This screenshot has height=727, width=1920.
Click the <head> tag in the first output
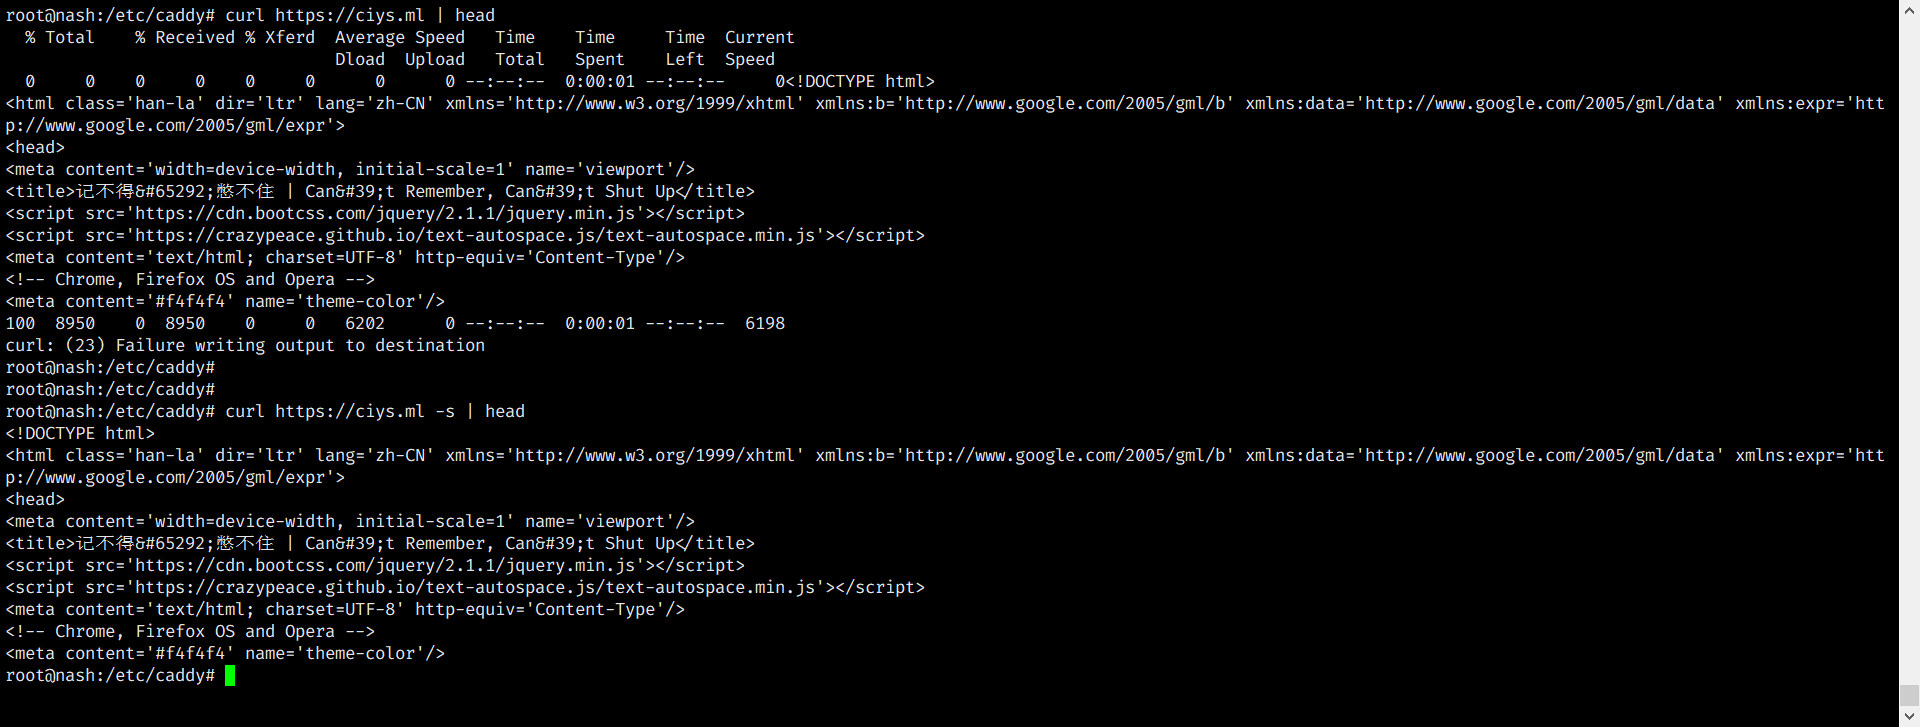[x=35, y=147]
